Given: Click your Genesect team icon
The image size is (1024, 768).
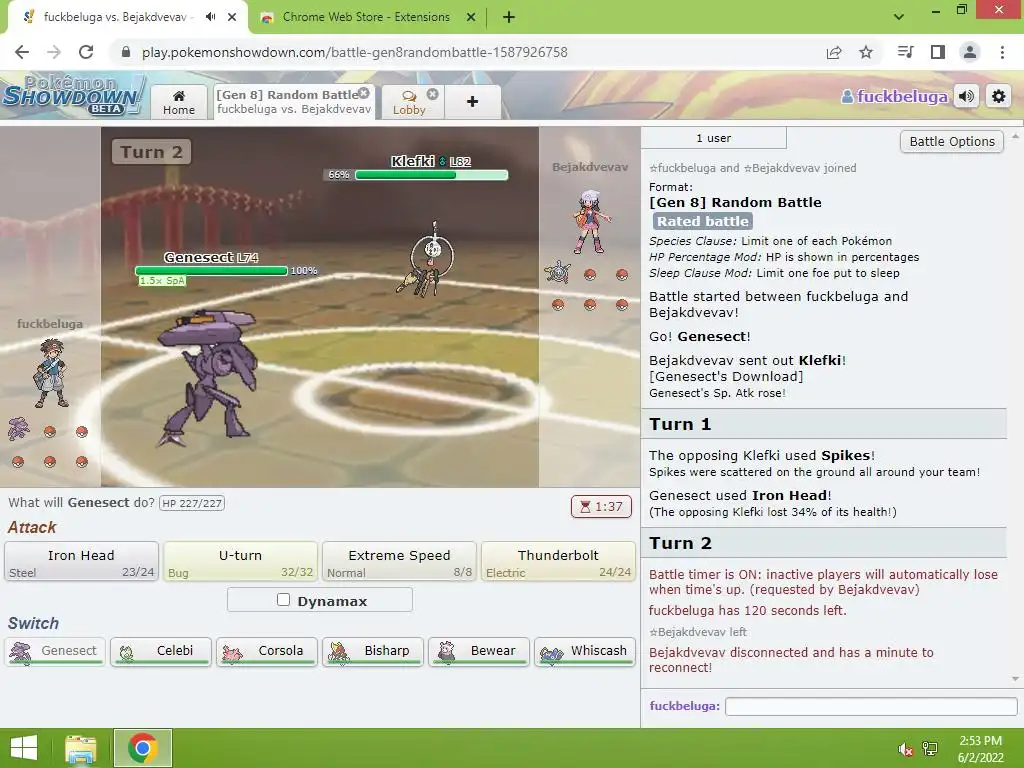Looking at the screenshot, I should (x=18, y=429).
